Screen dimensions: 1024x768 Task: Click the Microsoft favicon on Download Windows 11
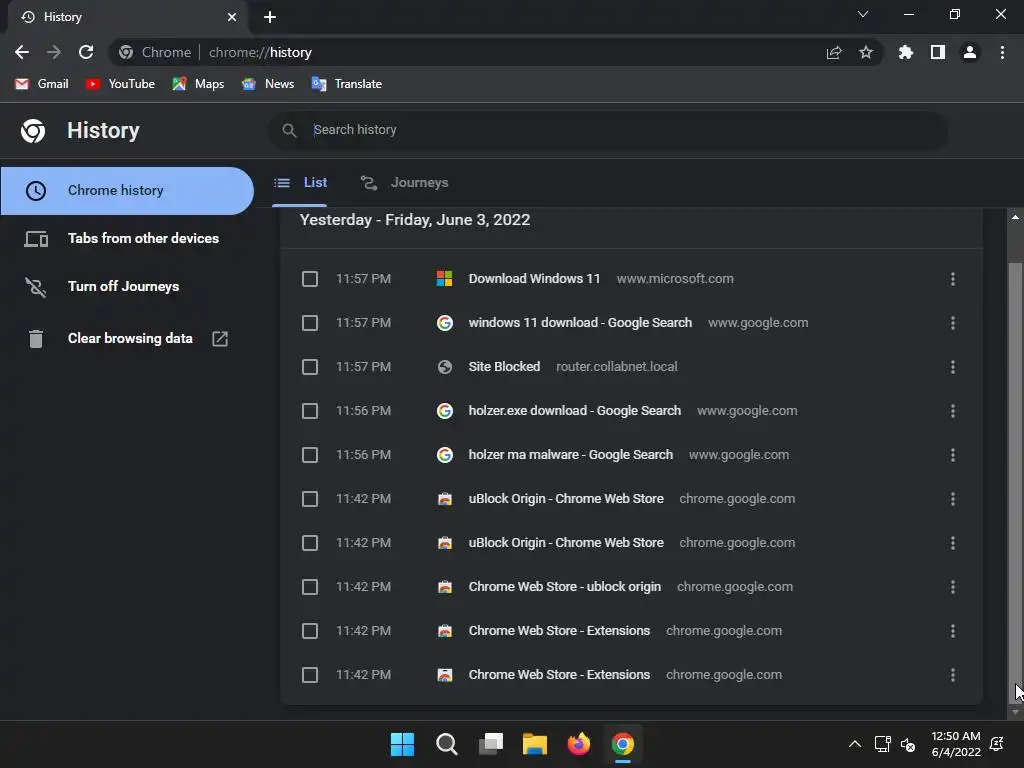tap(445, 279)
